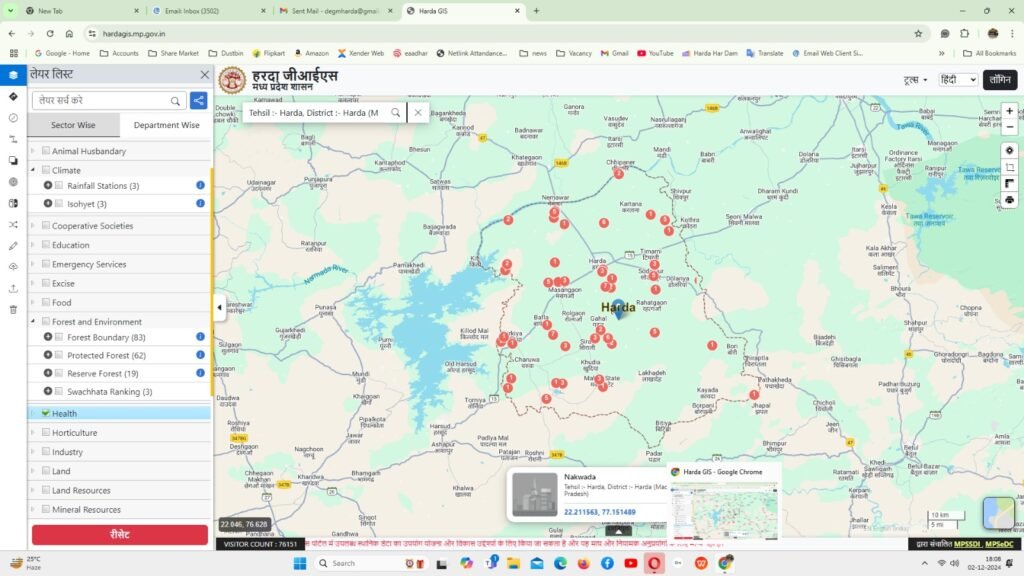This screenshot has width=1024, height=576.
Task: Switch to the Department Wise tab
Action: [x=166, y=126]
